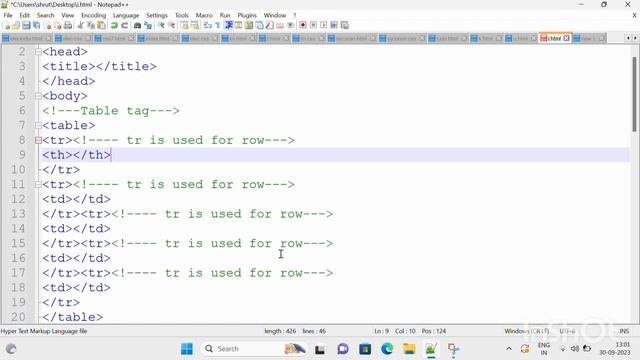This screenshot has width=640, height=360.
Task: Open the Function List toolbar icon
Action: point(270,25)
